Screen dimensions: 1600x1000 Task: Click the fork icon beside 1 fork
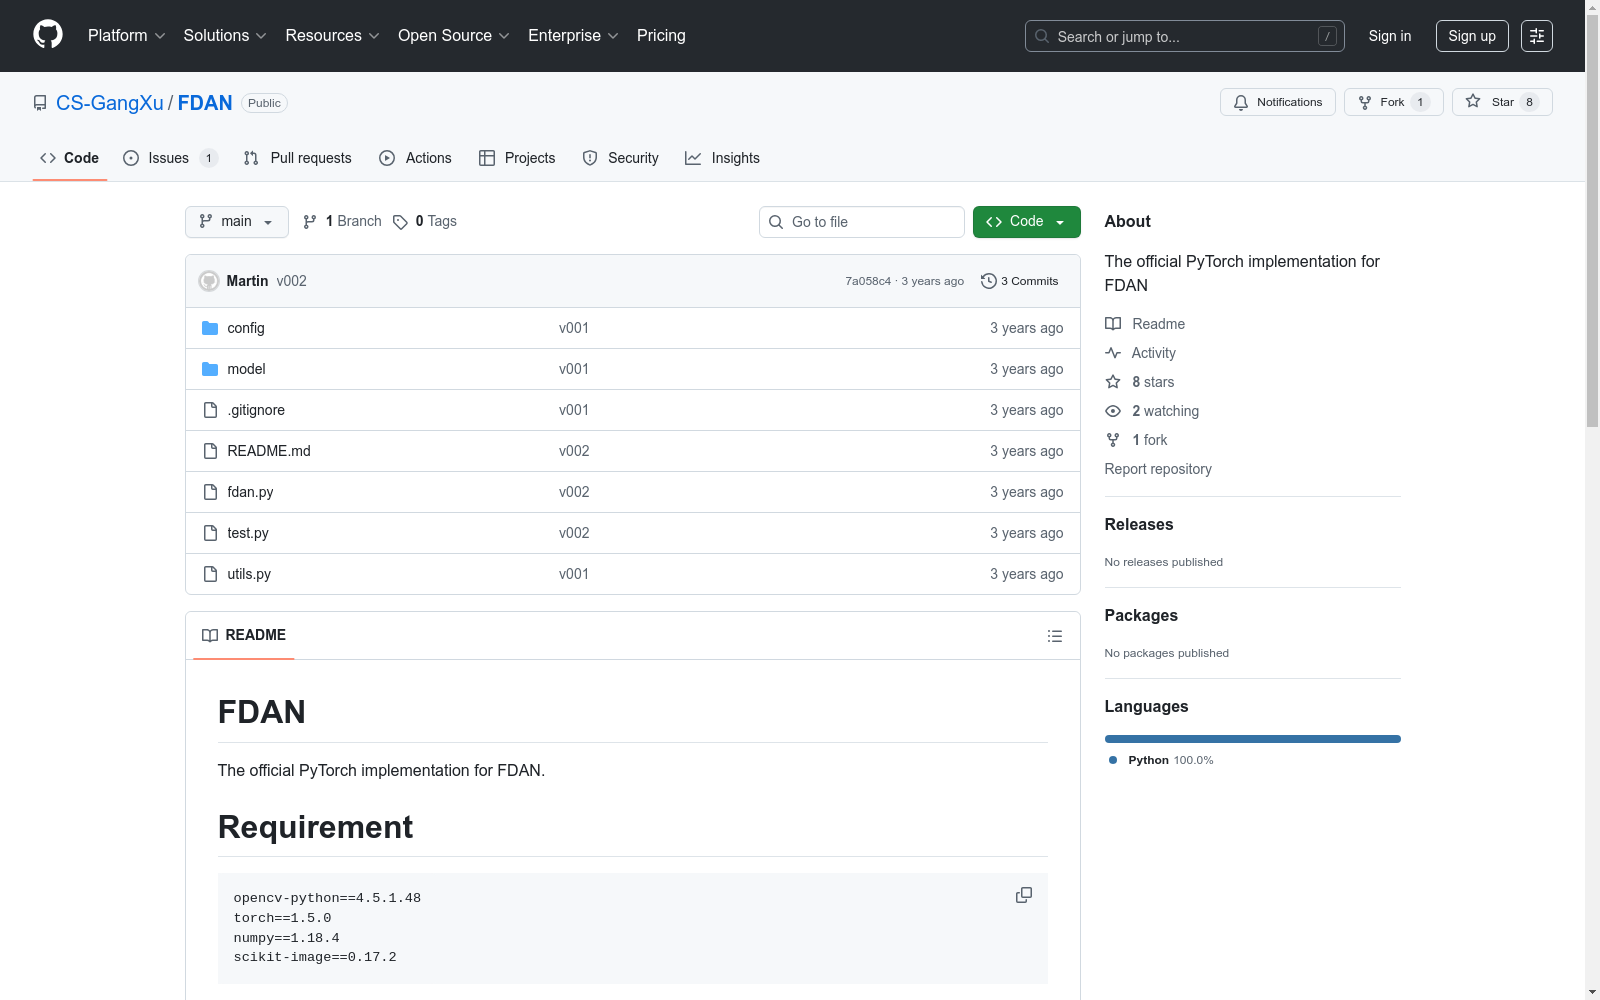click(x=1113, y=440)
